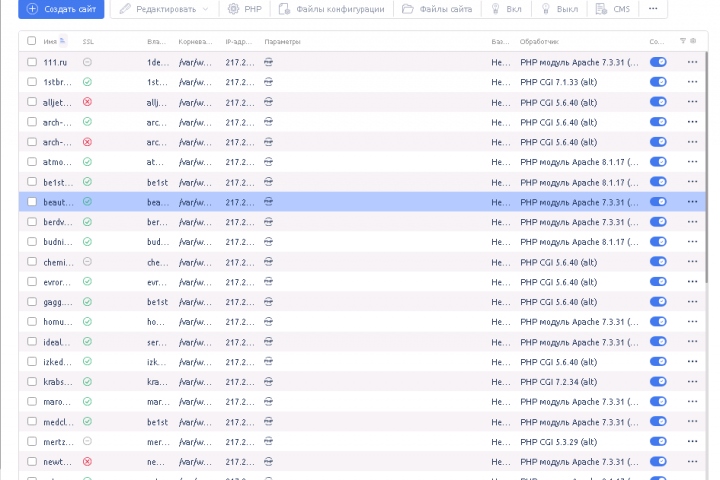Click table column settings gear icon
This screenshot has width=720, height=480.
click(693, 41)
